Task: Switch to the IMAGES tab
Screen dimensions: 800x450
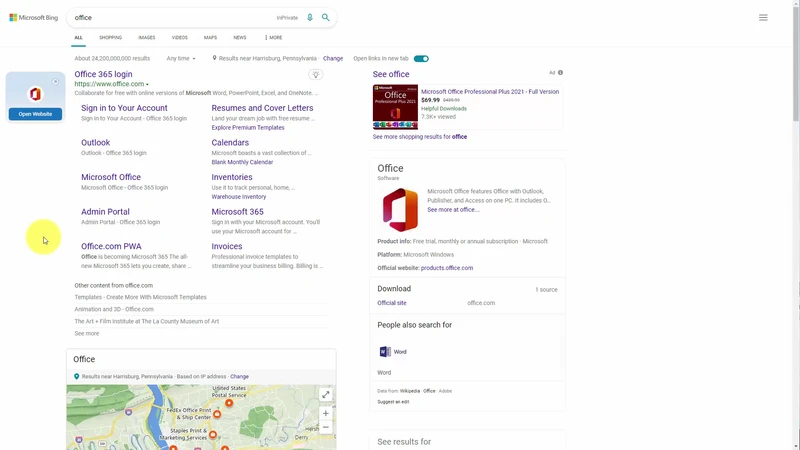Action: (x=147, y=38)
